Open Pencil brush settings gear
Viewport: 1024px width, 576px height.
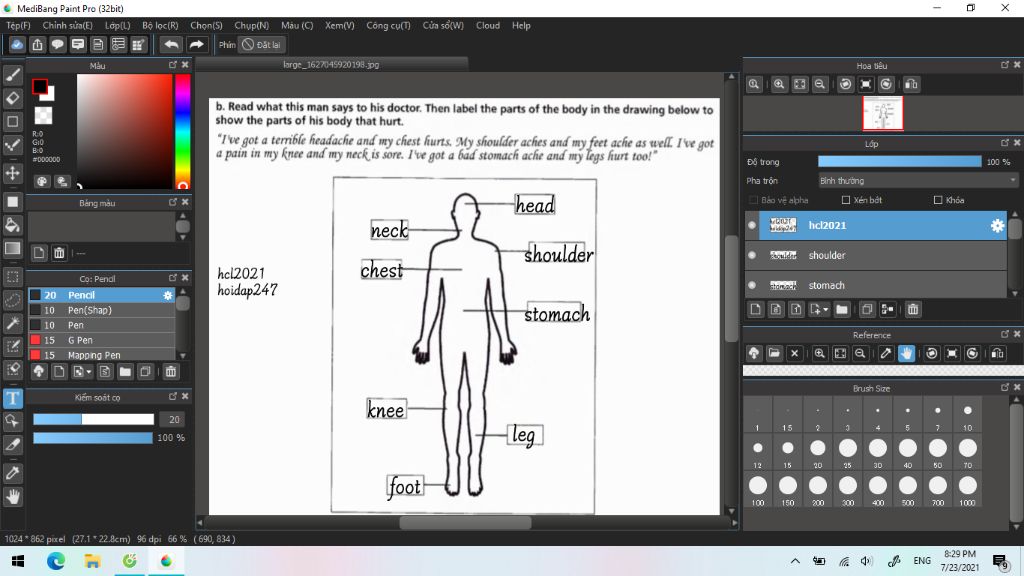click(x=168, y=295)
